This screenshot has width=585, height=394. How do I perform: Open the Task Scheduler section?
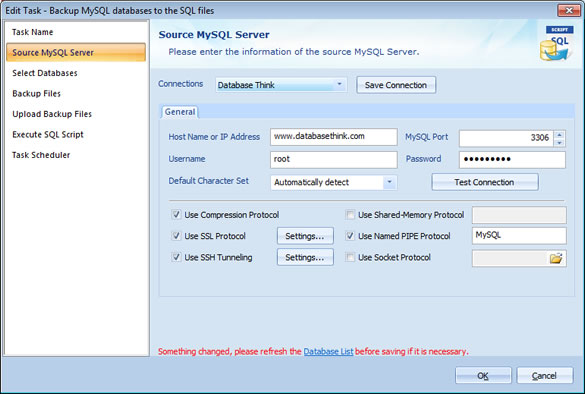(x=41, y=155)
